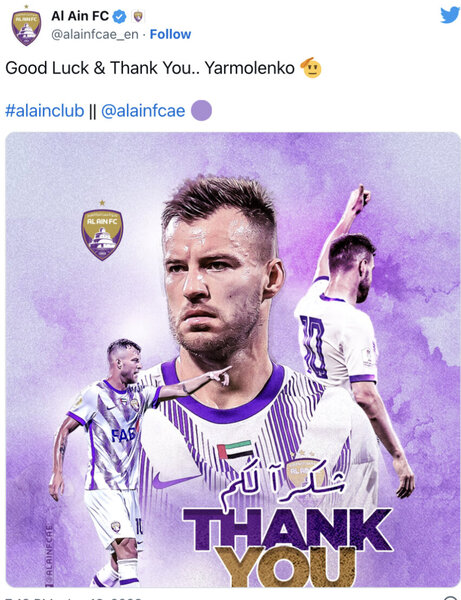The image size is (461, 600).
Task: Click the Twitter bird logo
Action: [x=450, y=15]
